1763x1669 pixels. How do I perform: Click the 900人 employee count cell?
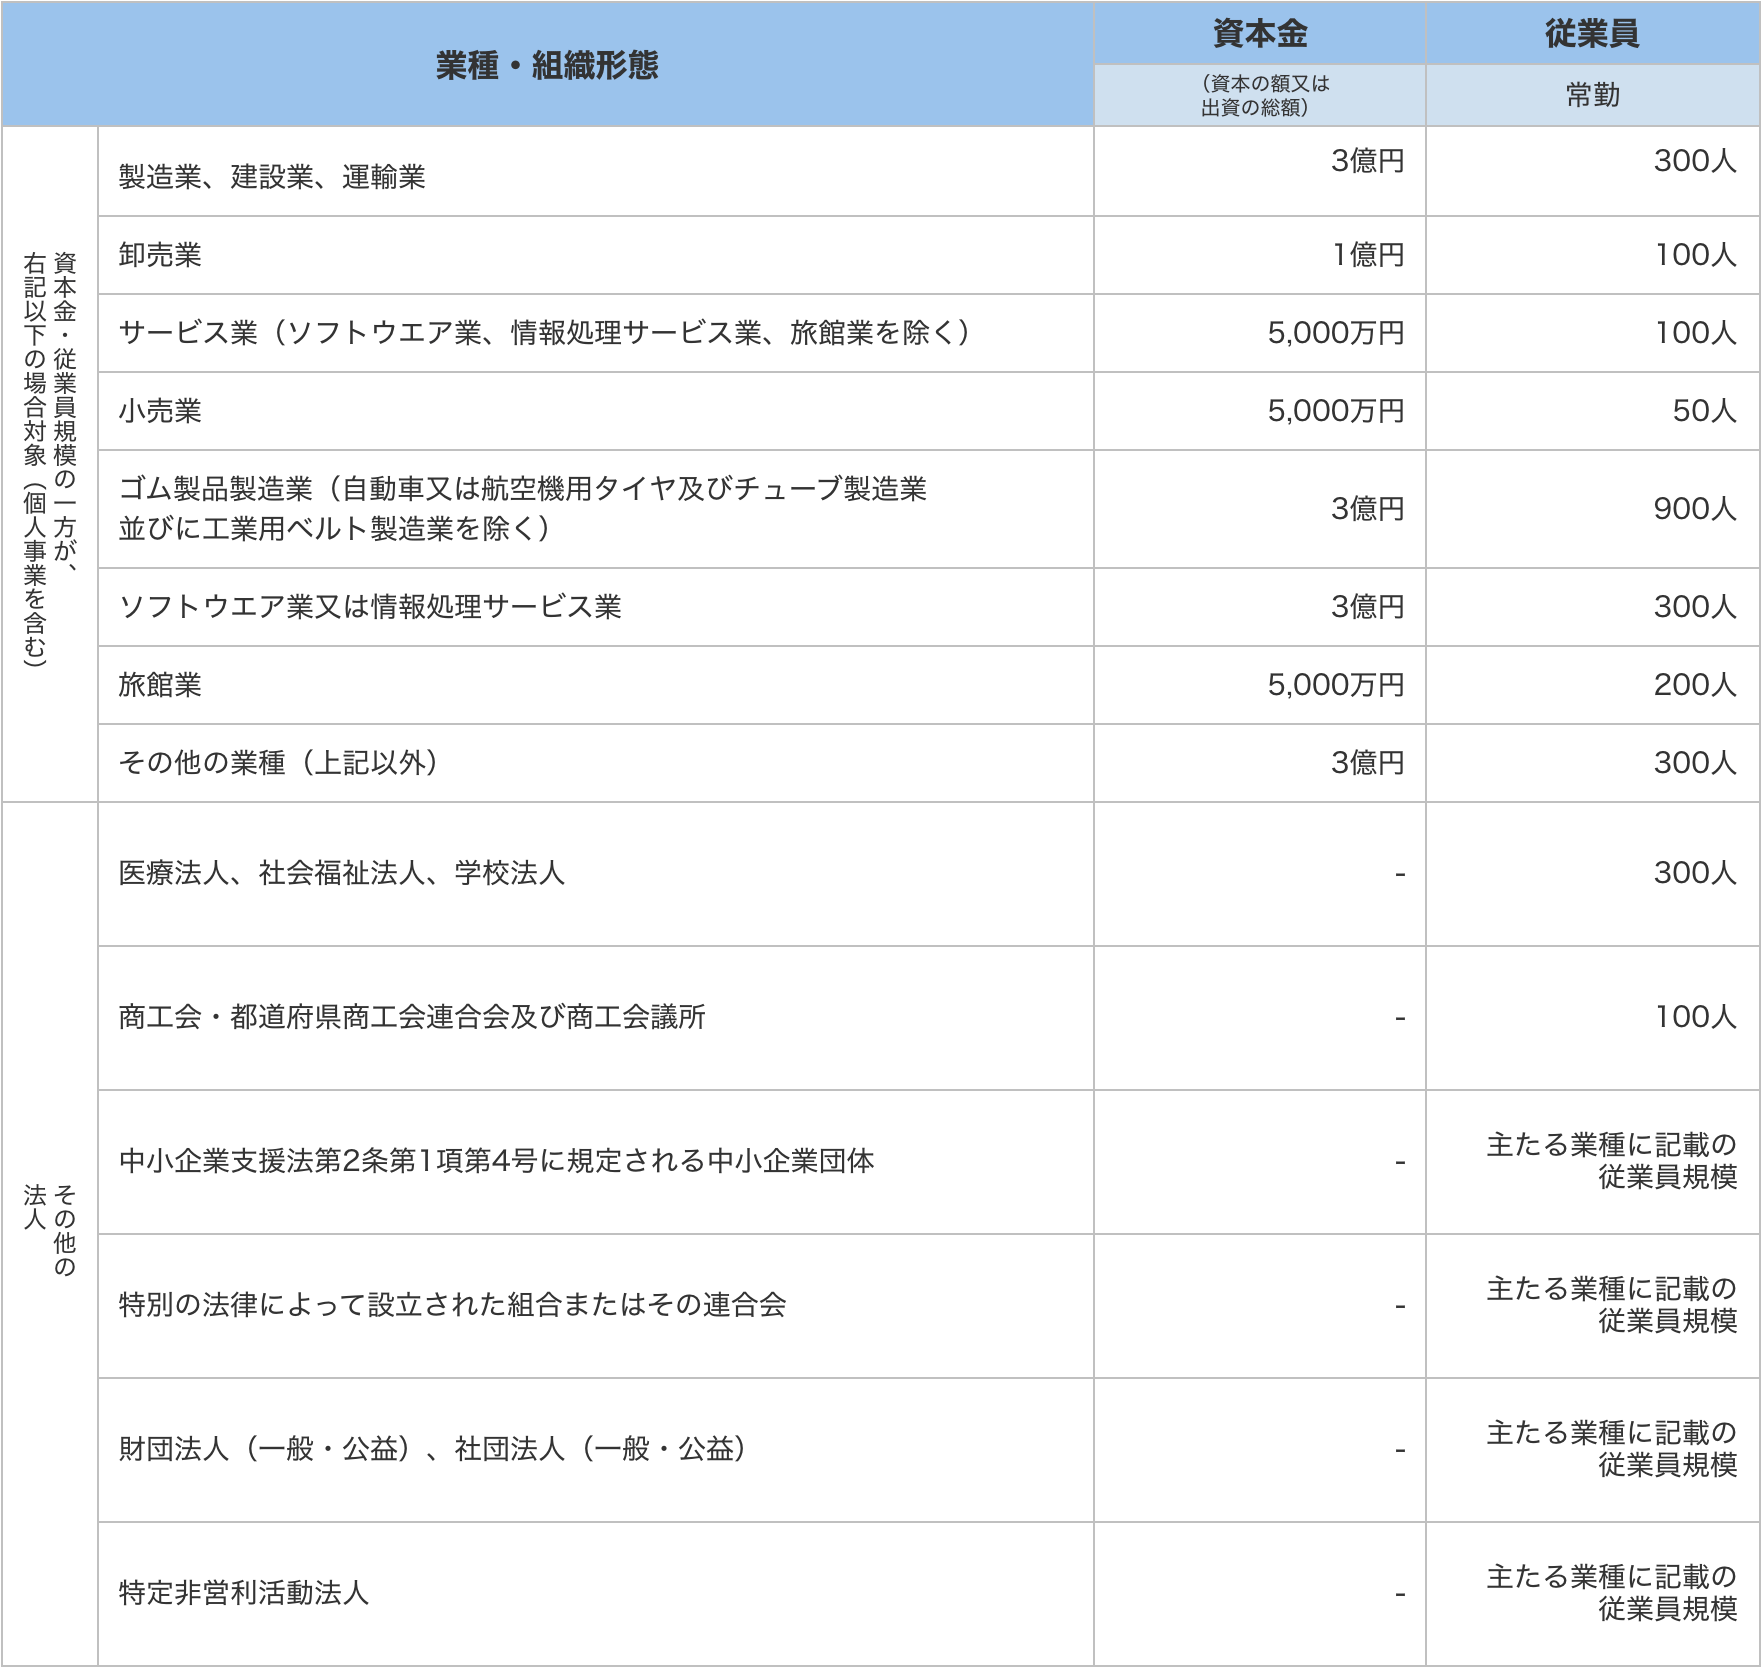tap(1694, 509)
